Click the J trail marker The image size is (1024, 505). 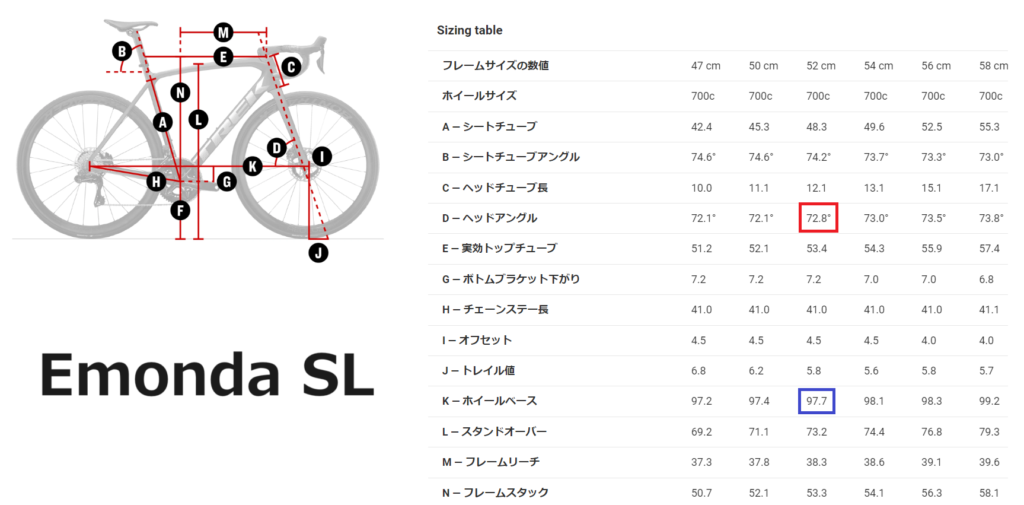tap(318, 253)
